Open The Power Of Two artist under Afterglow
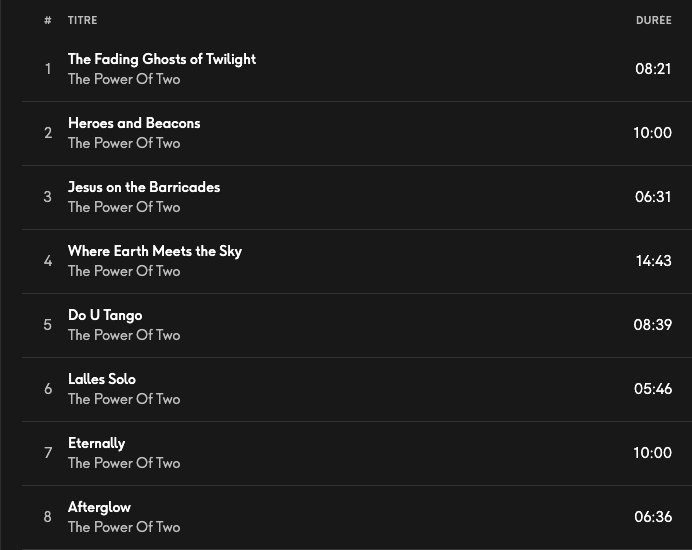The height and width of the screenshot is (550, 692). tap(124, 527)
